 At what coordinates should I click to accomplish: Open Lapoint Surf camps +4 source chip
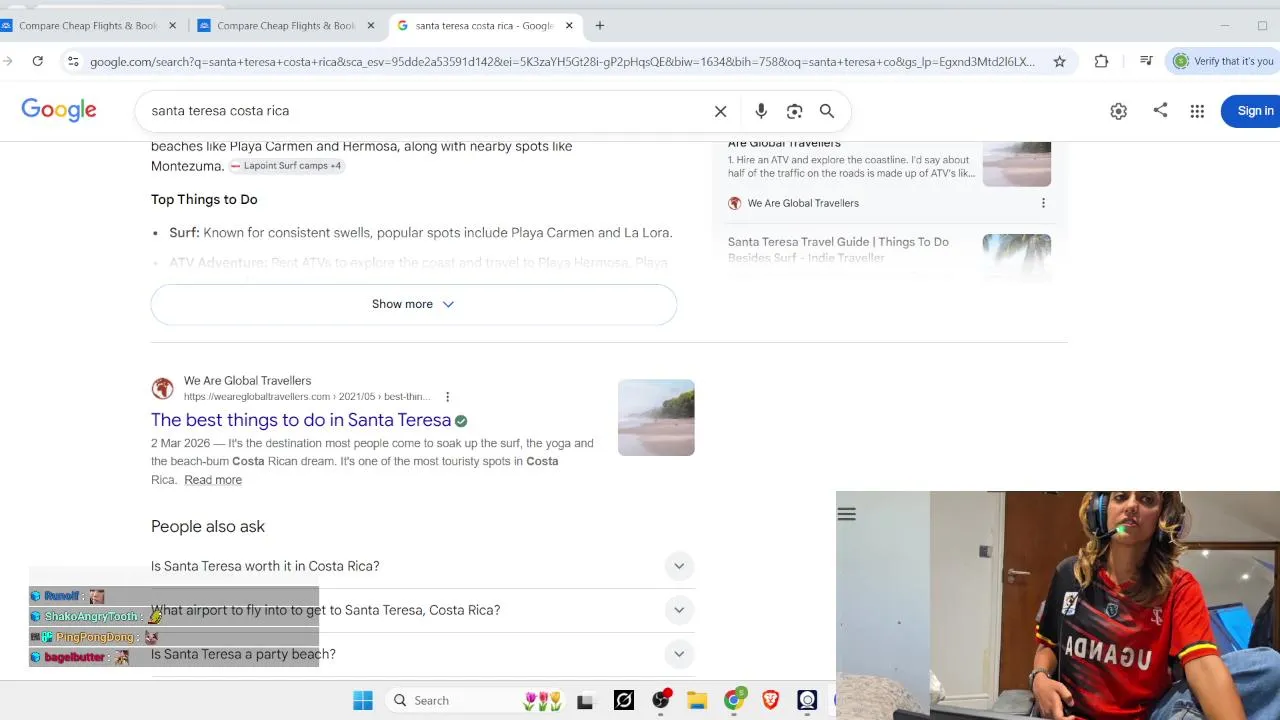(286, 166)
